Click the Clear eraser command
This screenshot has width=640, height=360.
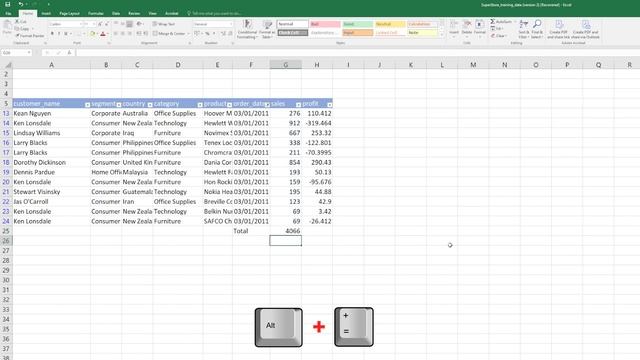coord(498,36)
